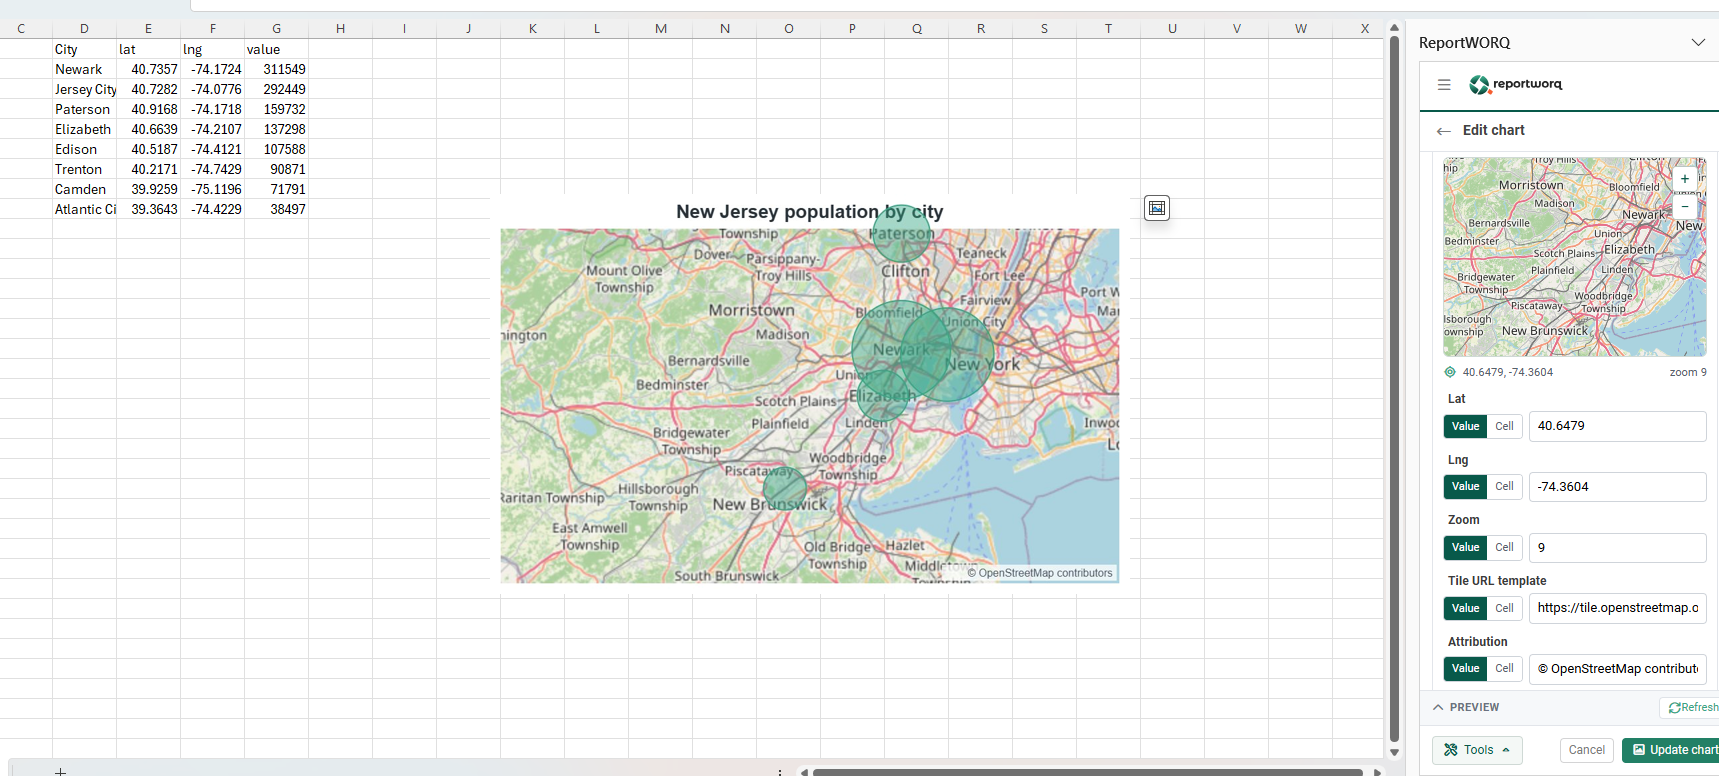Click the Zoom input field

pyautogui.click(x=1617, y=548)
